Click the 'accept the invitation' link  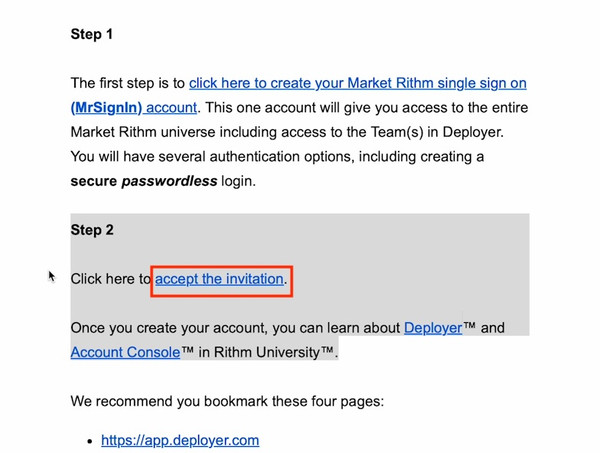pyautogui.click(x=219, y=279)
